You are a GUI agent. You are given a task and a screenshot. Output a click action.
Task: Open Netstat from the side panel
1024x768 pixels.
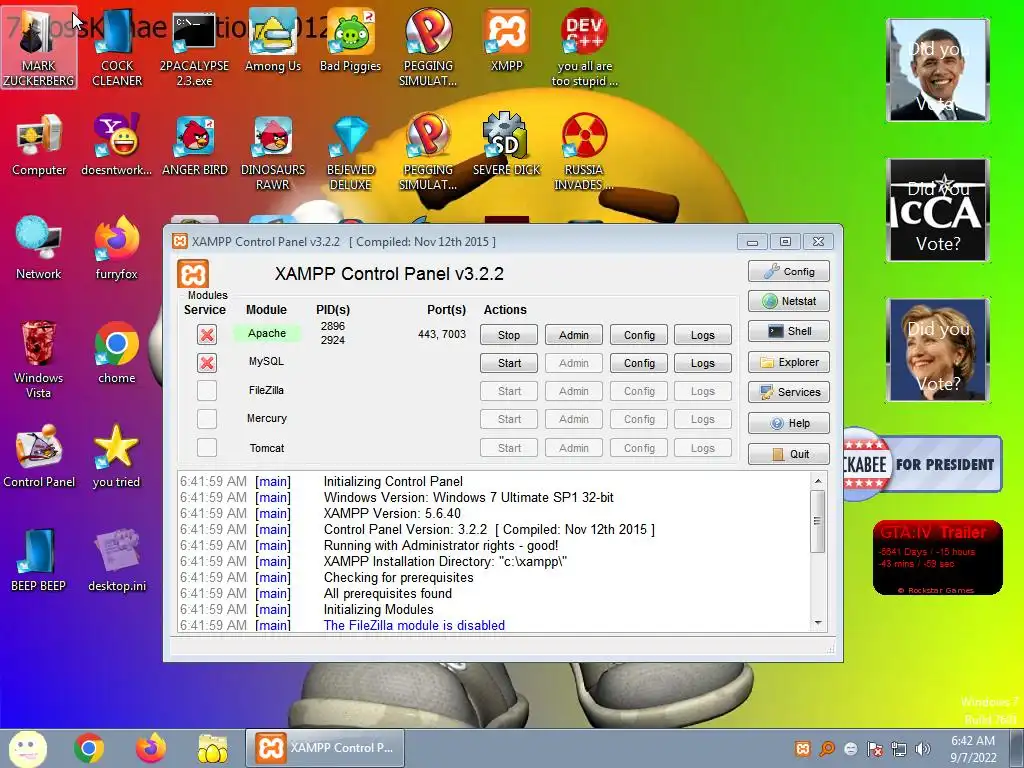pyautogui.click(x=789, y=301)
